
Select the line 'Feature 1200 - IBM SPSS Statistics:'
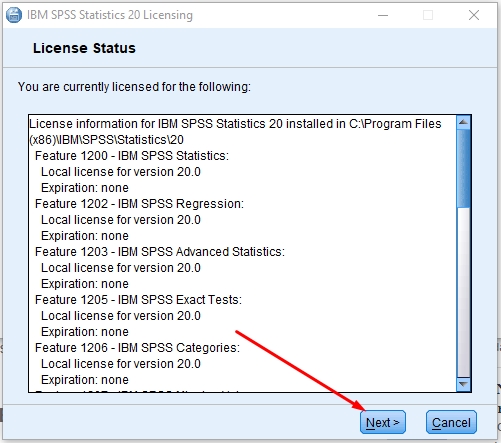[132, 156]
